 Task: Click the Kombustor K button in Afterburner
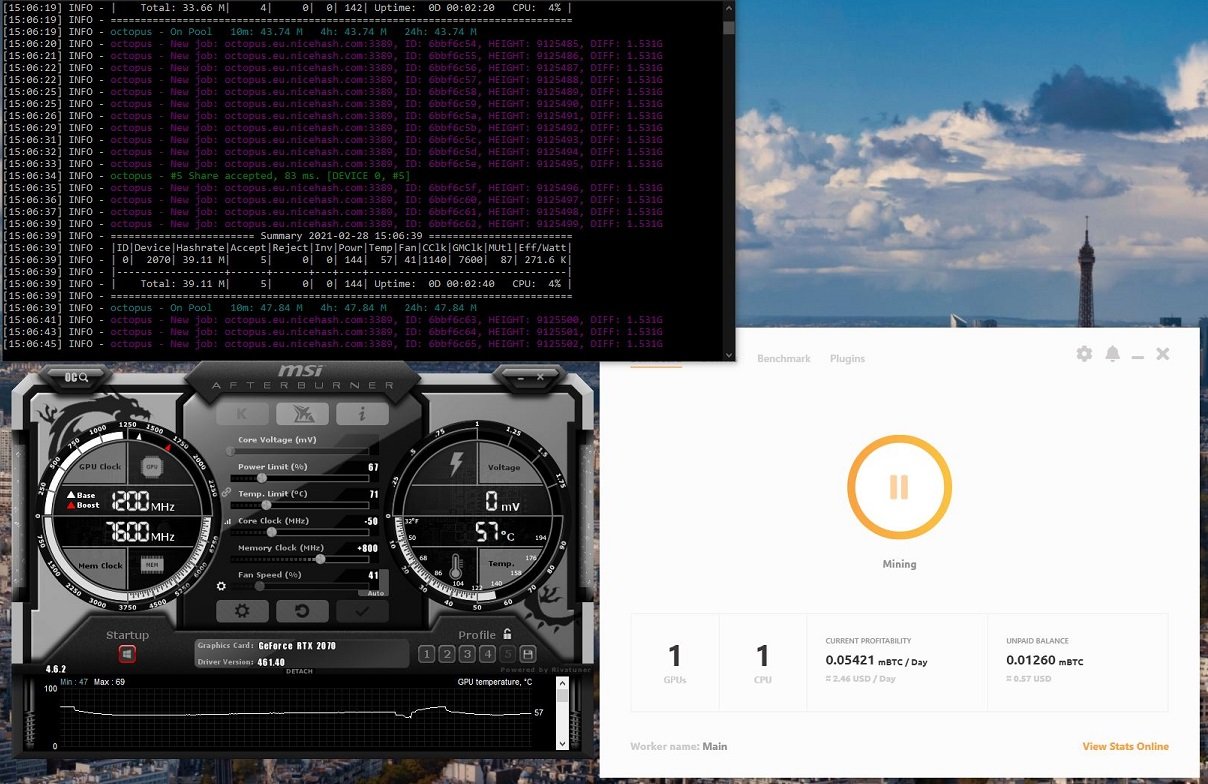[x=241, y=414]
